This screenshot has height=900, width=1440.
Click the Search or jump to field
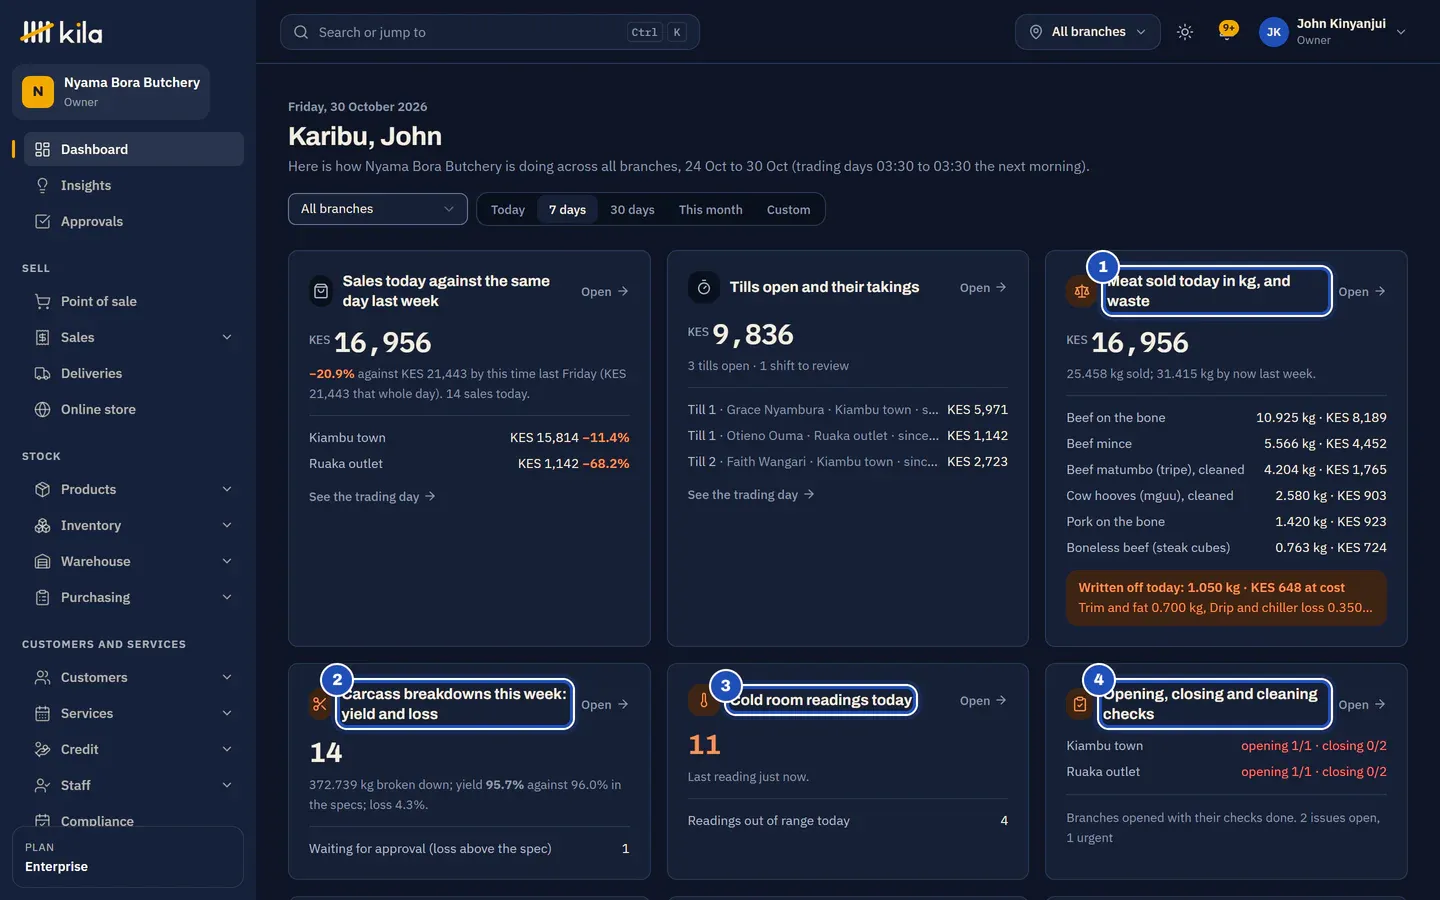click(x=490, y=32)
